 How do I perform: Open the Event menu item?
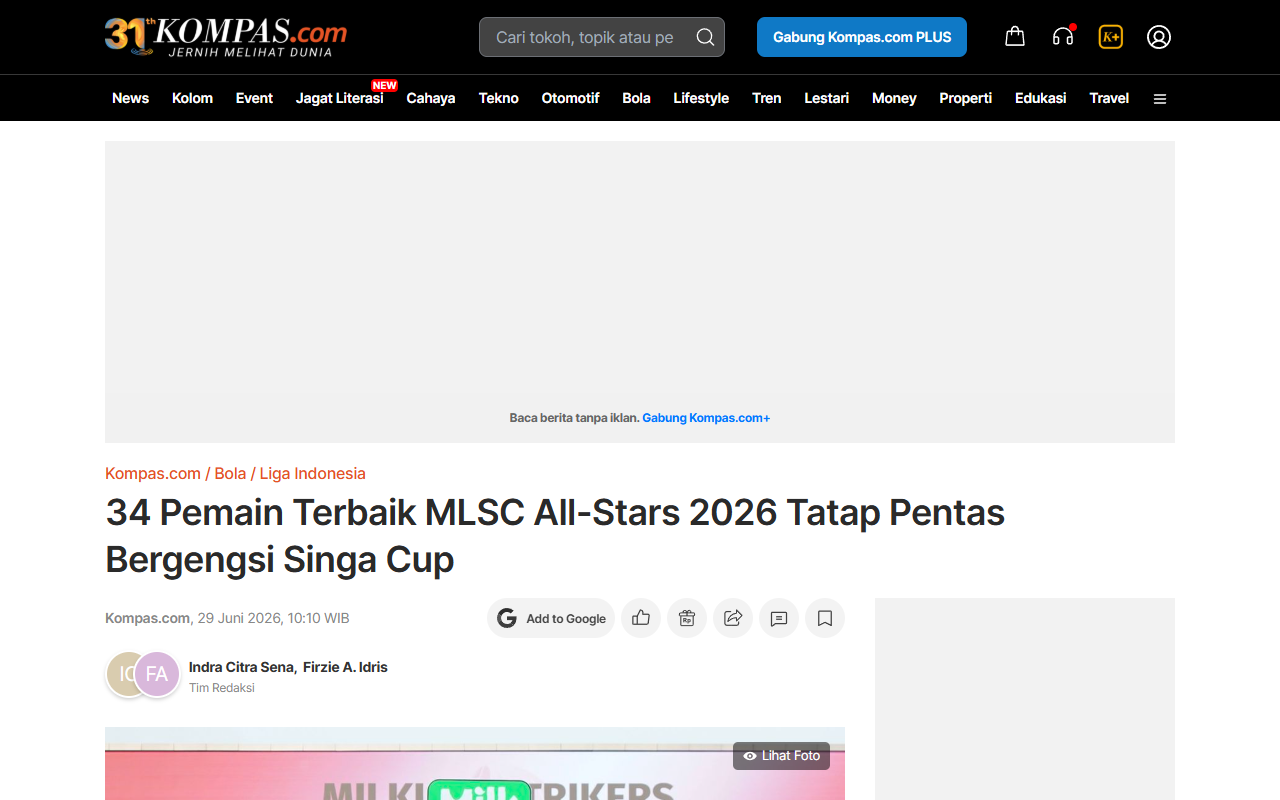(x=254, y=98)
